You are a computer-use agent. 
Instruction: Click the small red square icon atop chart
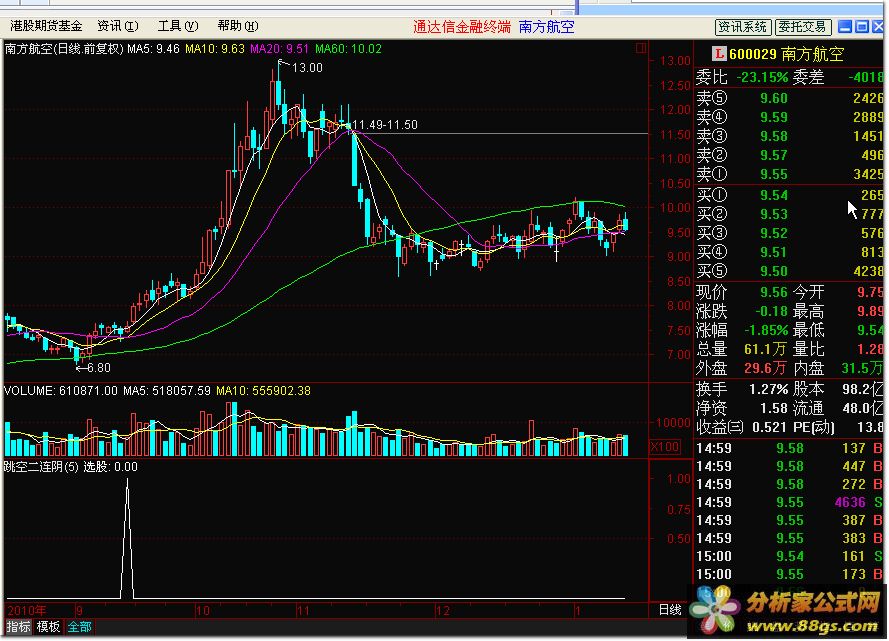coord(641,48)
